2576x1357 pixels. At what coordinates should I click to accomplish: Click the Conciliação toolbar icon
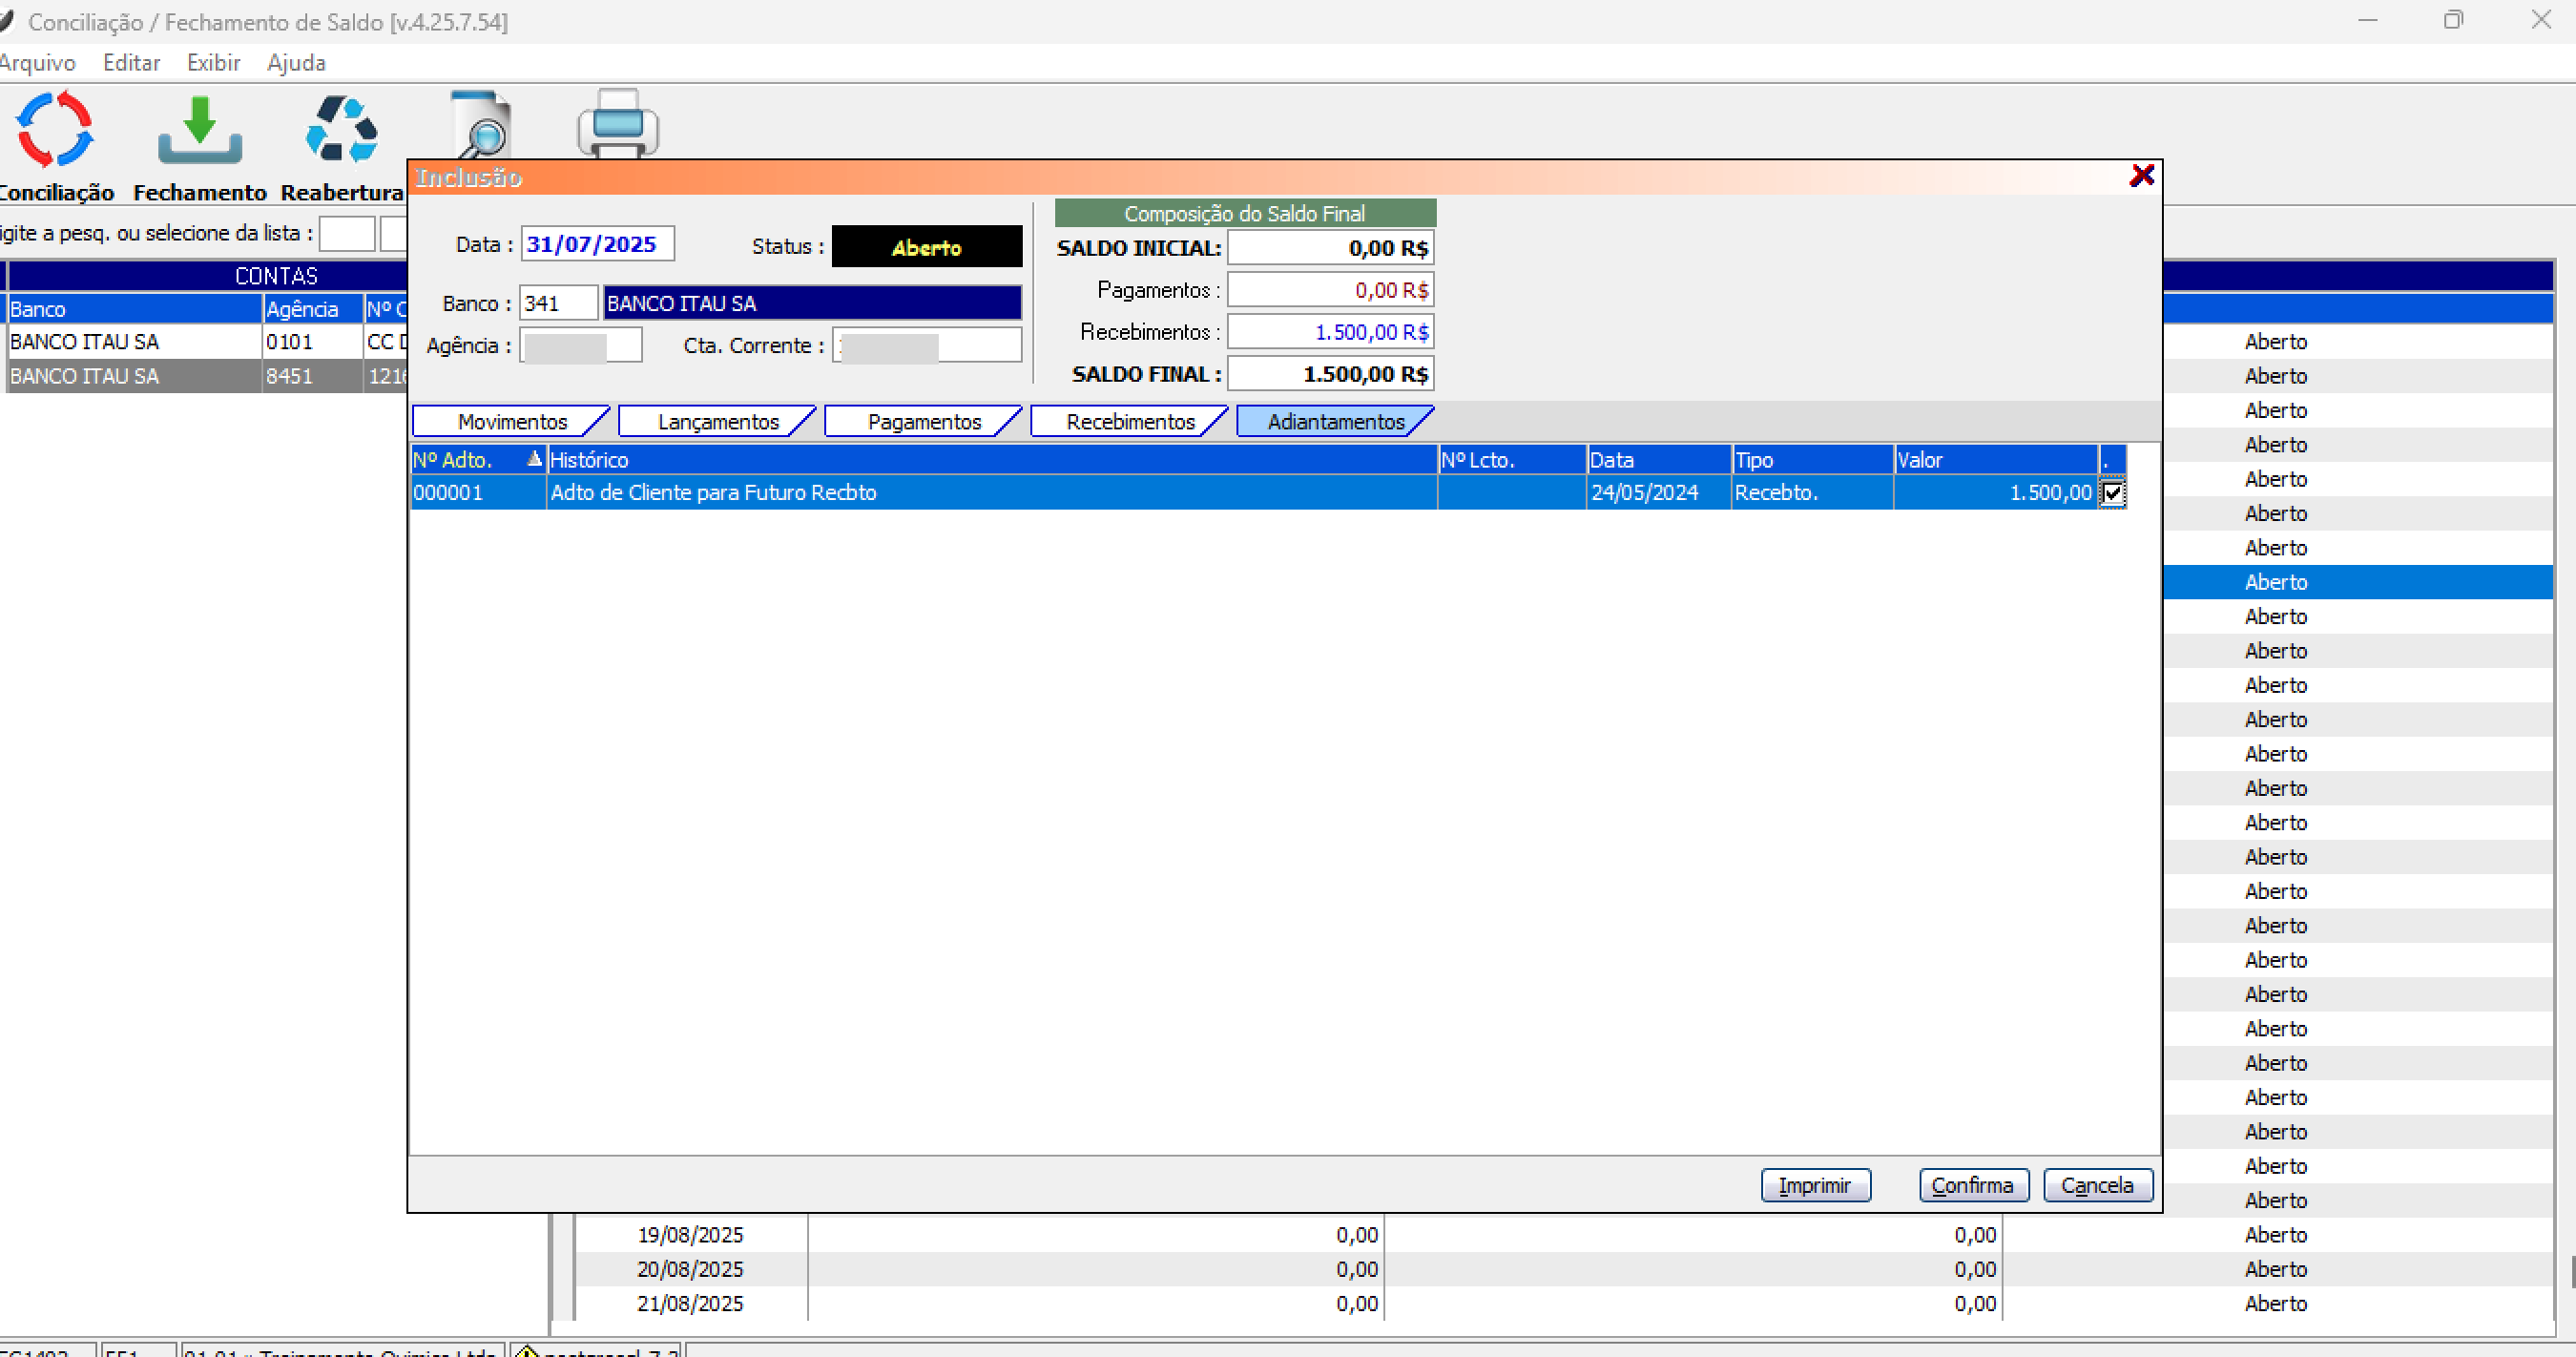pyautogui.click(x=54, y=130)
